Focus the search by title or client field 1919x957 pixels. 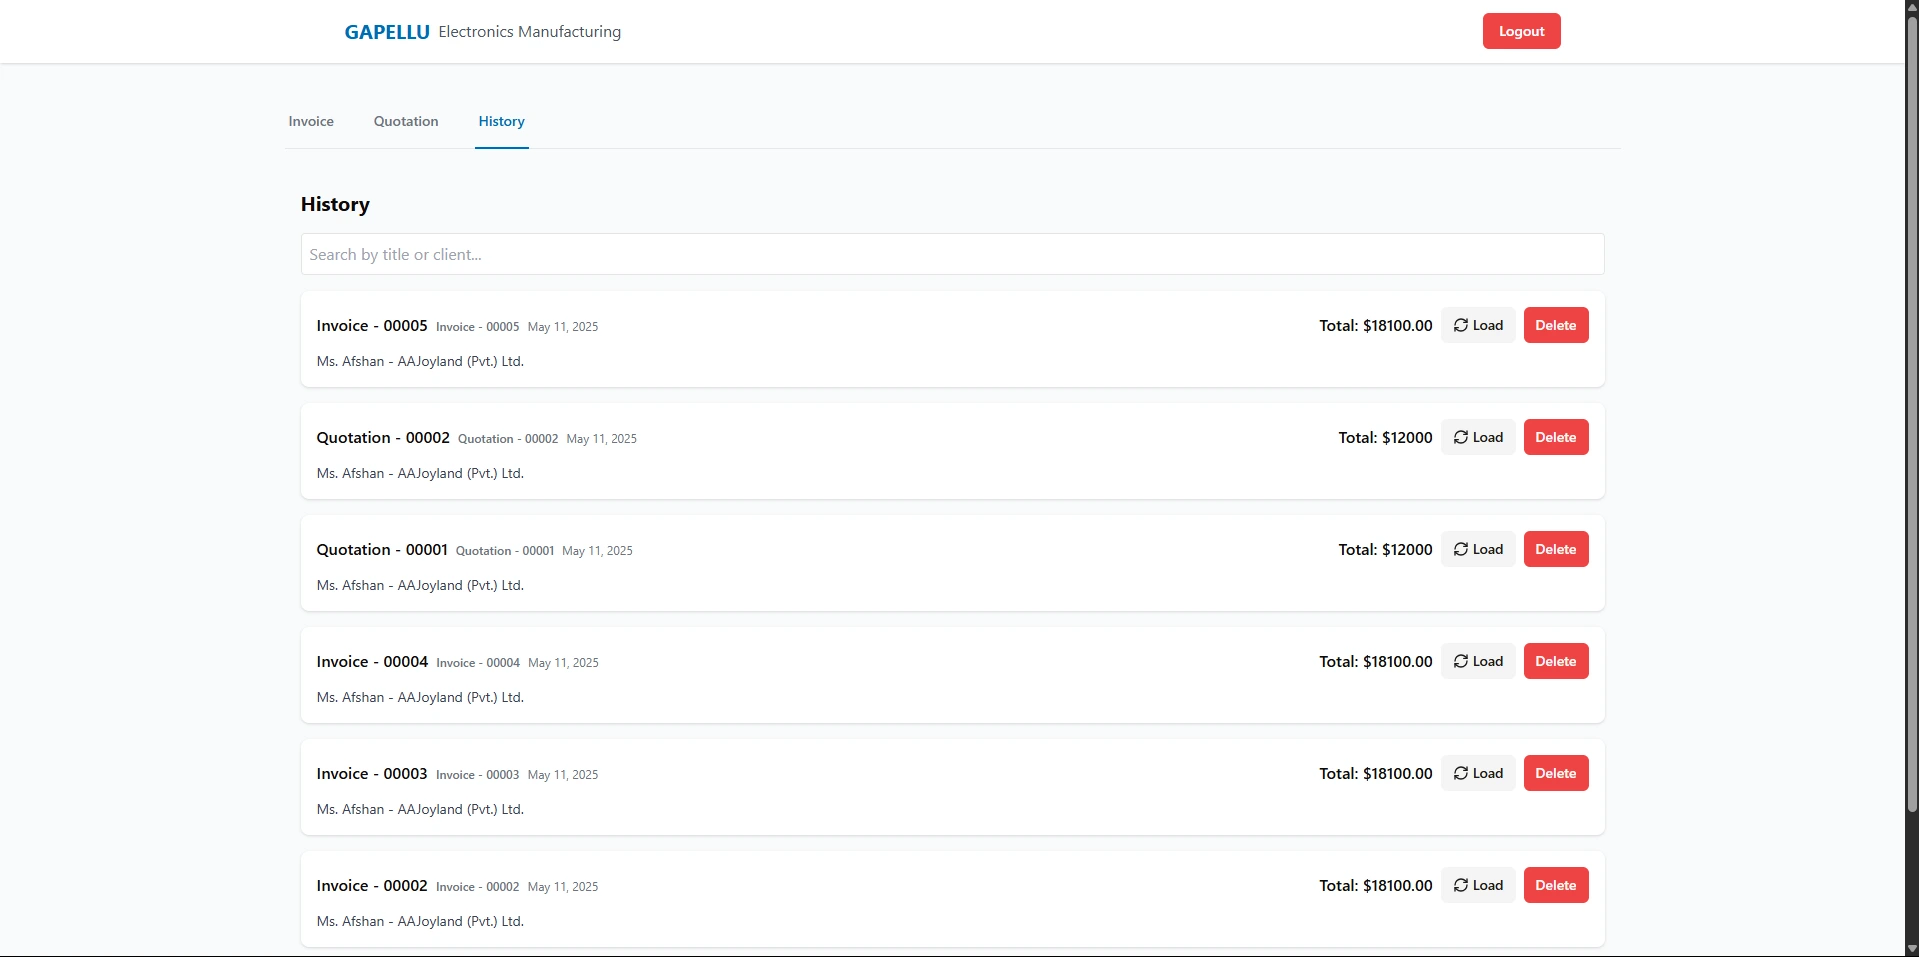(952, 254)
